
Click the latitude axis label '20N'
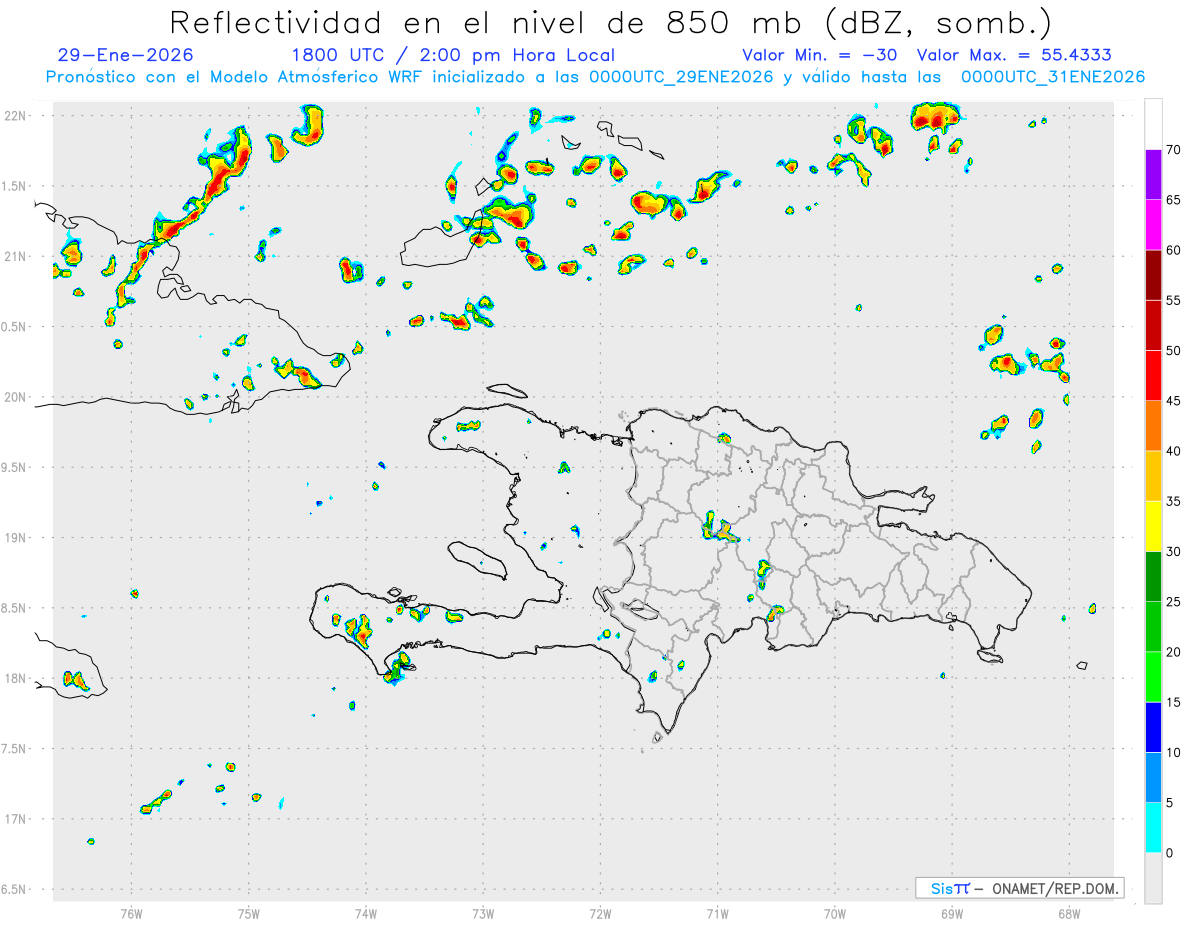click(x=15, y=397)
